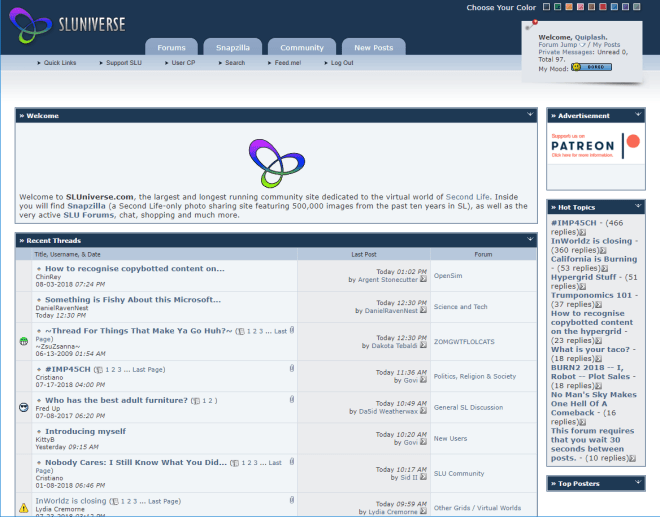Go to last post by DaSid Weatherwax
The image size is (660, 517).
coord(423,411)
